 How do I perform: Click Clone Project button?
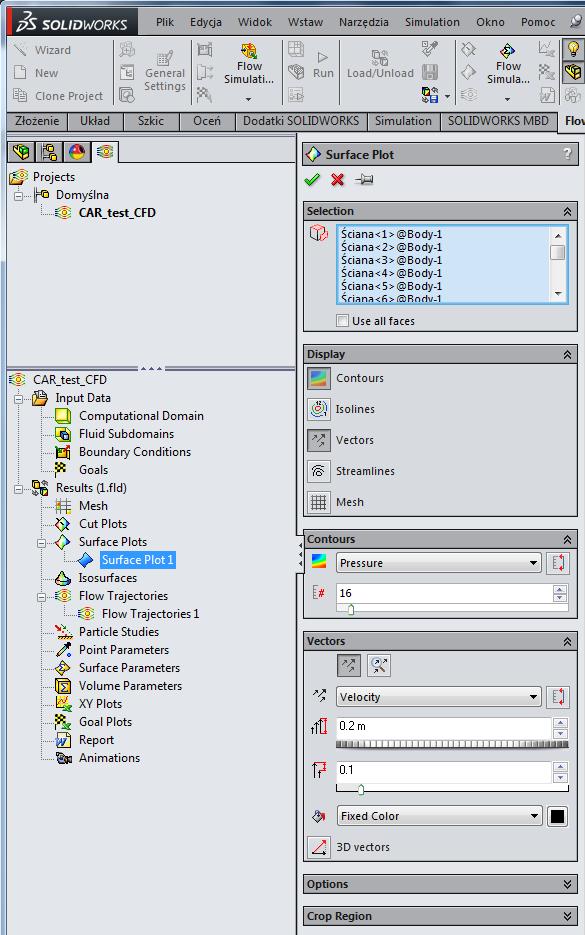(x=58, y=96)
